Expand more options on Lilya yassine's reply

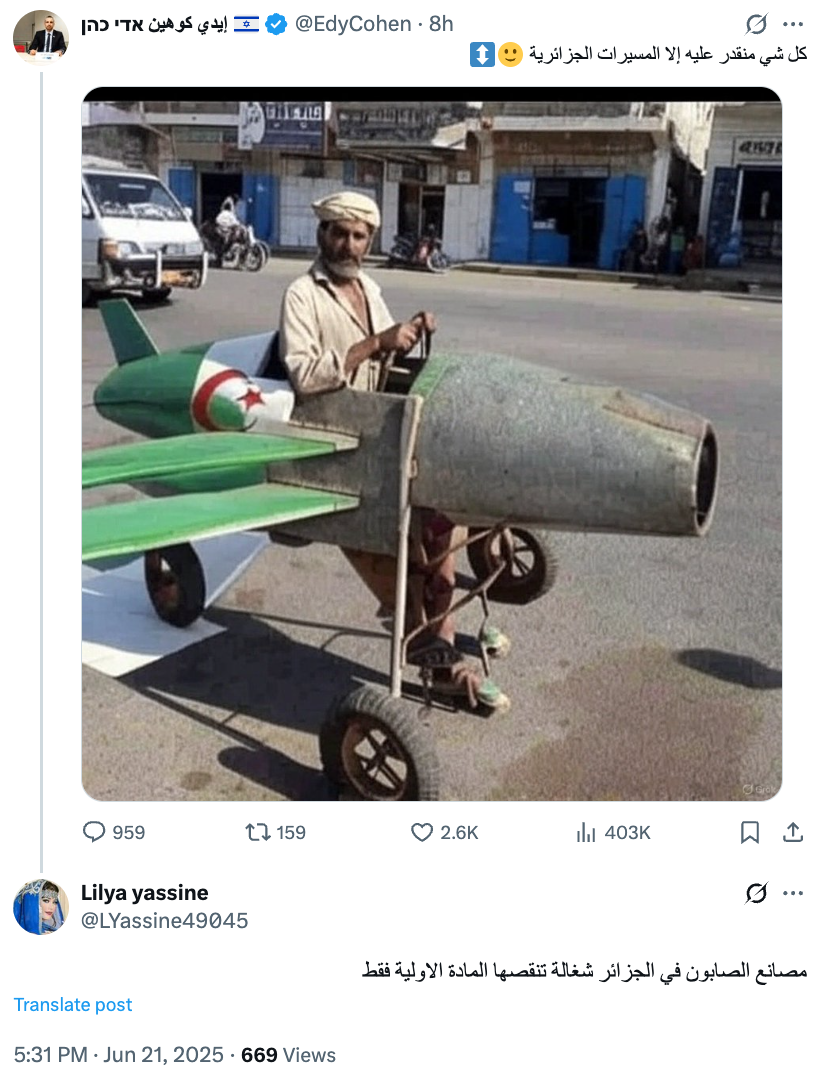793,893
